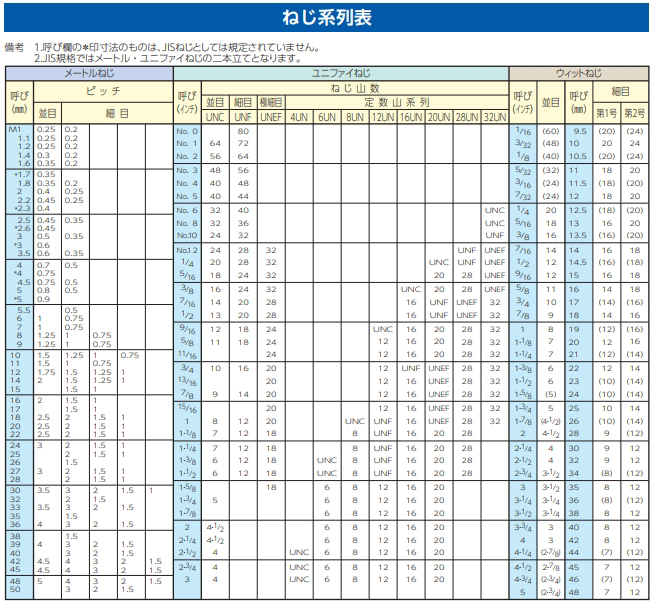The width and height of the screenshot is (655, 606).
Task: Click the 6UN column header
Action: (x=326, y=116)
